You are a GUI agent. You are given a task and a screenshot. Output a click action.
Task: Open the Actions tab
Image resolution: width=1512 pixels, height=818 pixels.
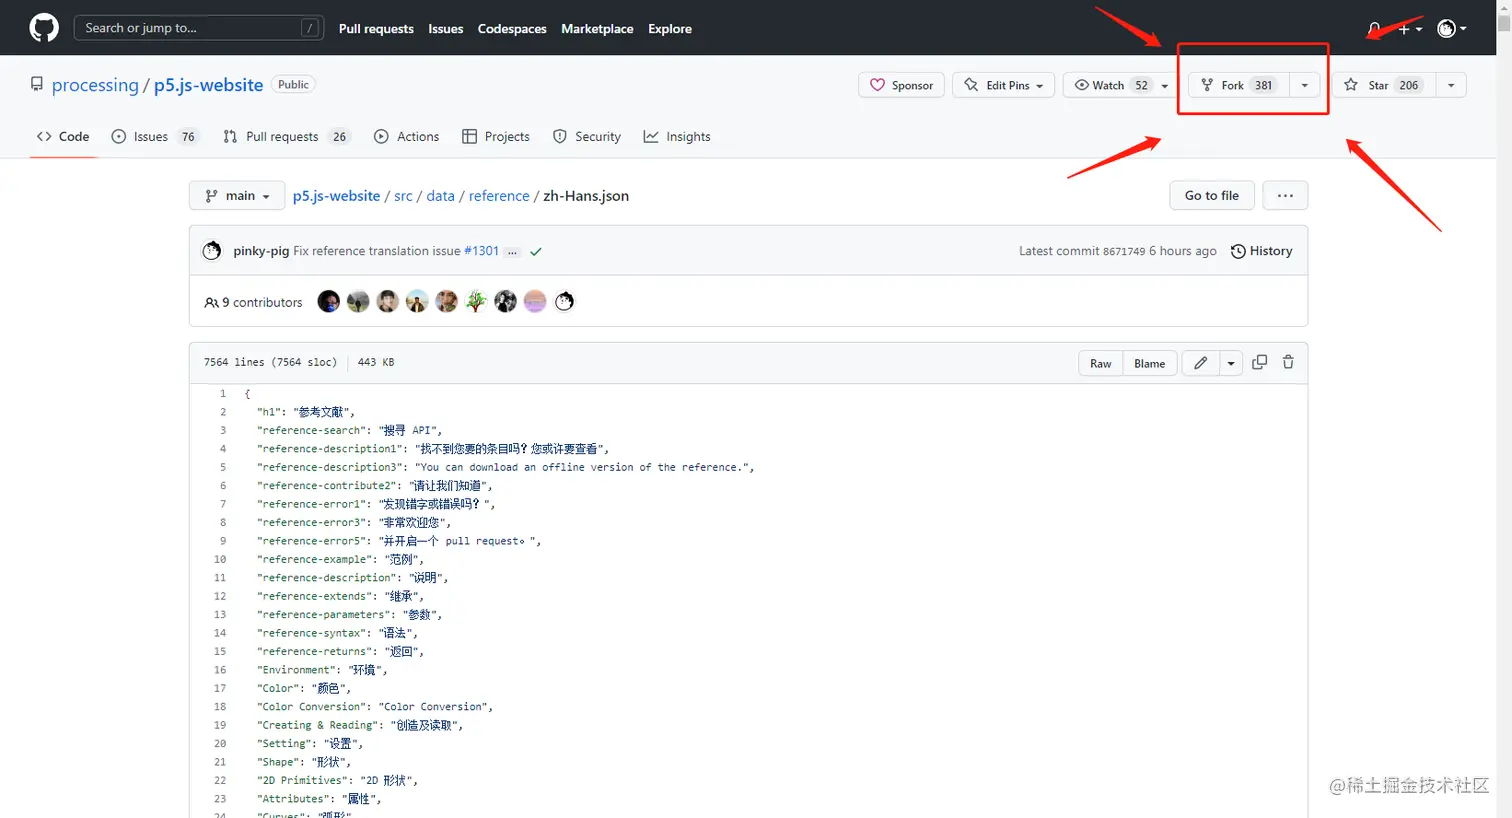[x=406, y=136]
